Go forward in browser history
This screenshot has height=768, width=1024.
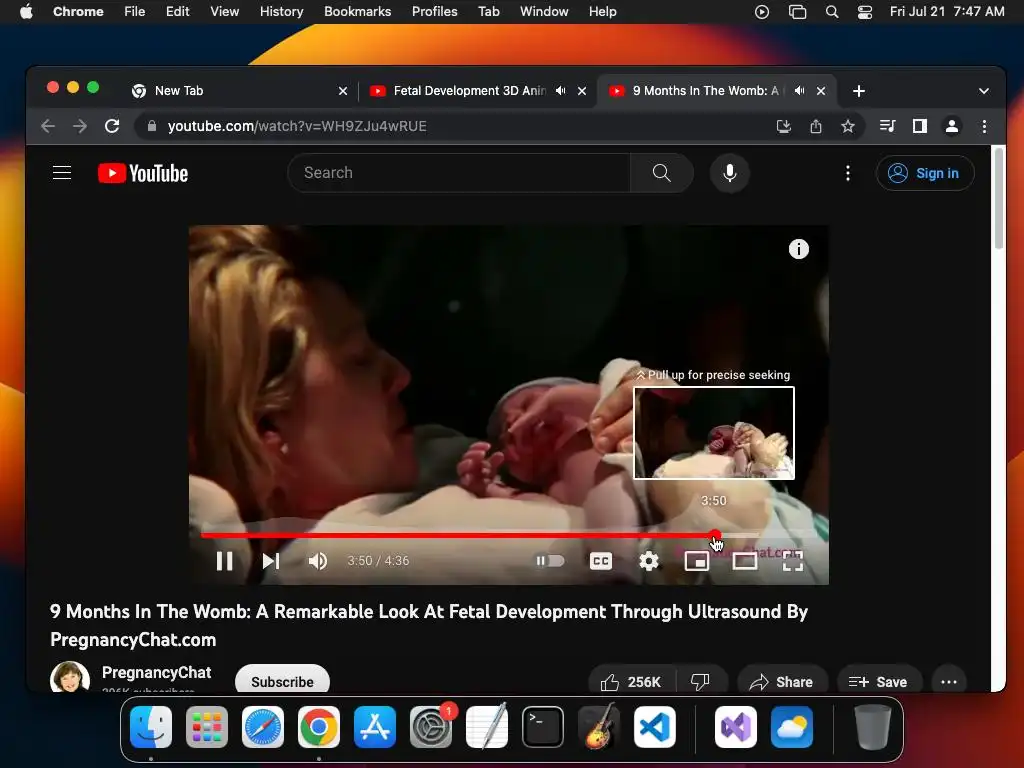point(80,126)
